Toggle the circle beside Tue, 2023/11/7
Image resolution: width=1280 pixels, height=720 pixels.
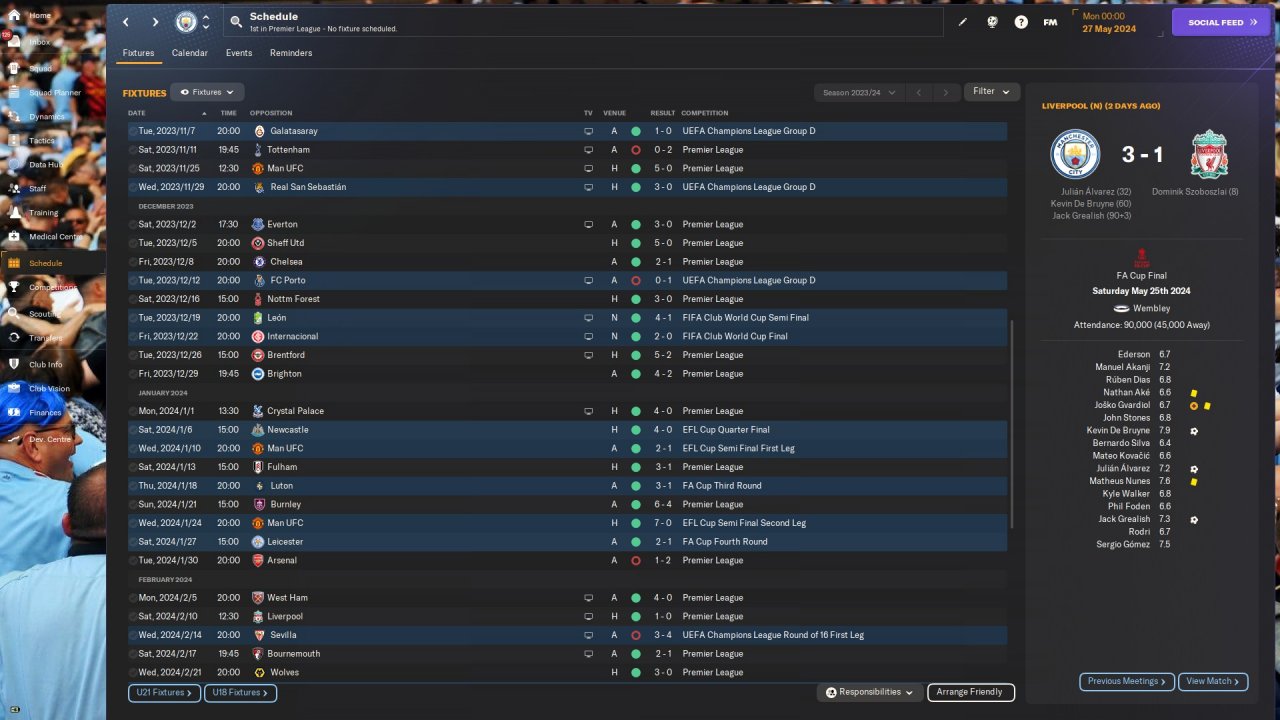click(133, 131)
